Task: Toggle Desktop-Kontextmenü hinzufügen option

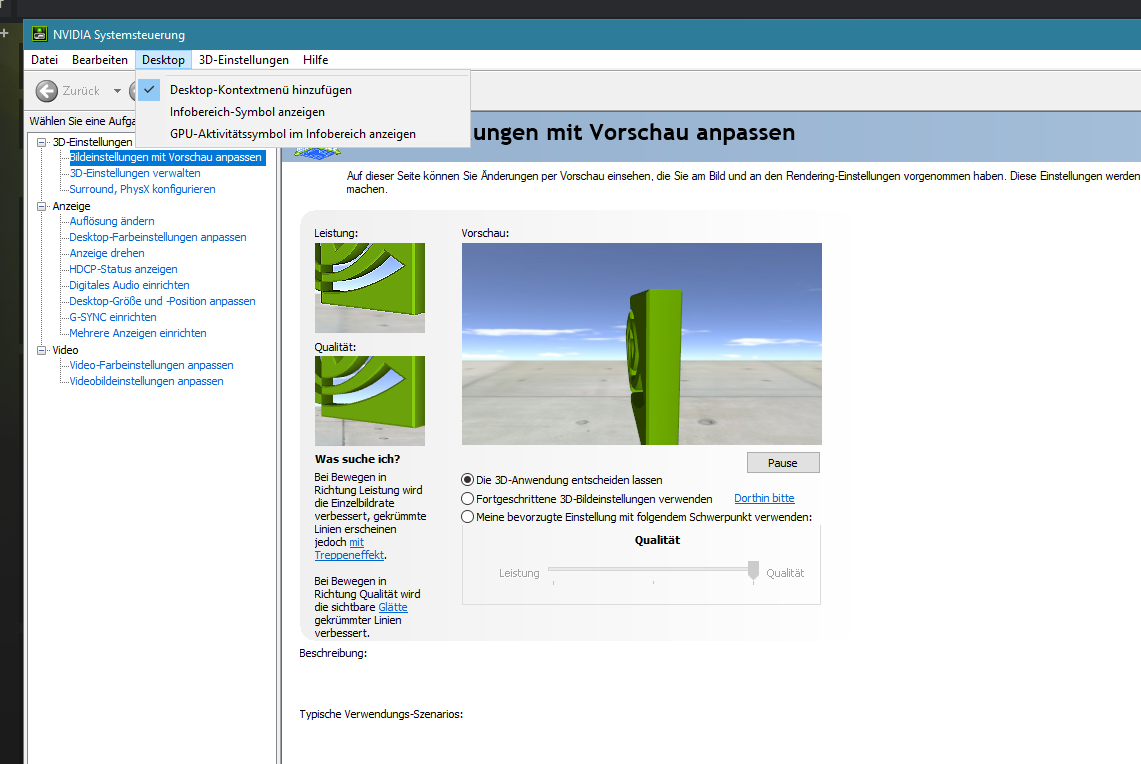Action: tap(303, 89)
